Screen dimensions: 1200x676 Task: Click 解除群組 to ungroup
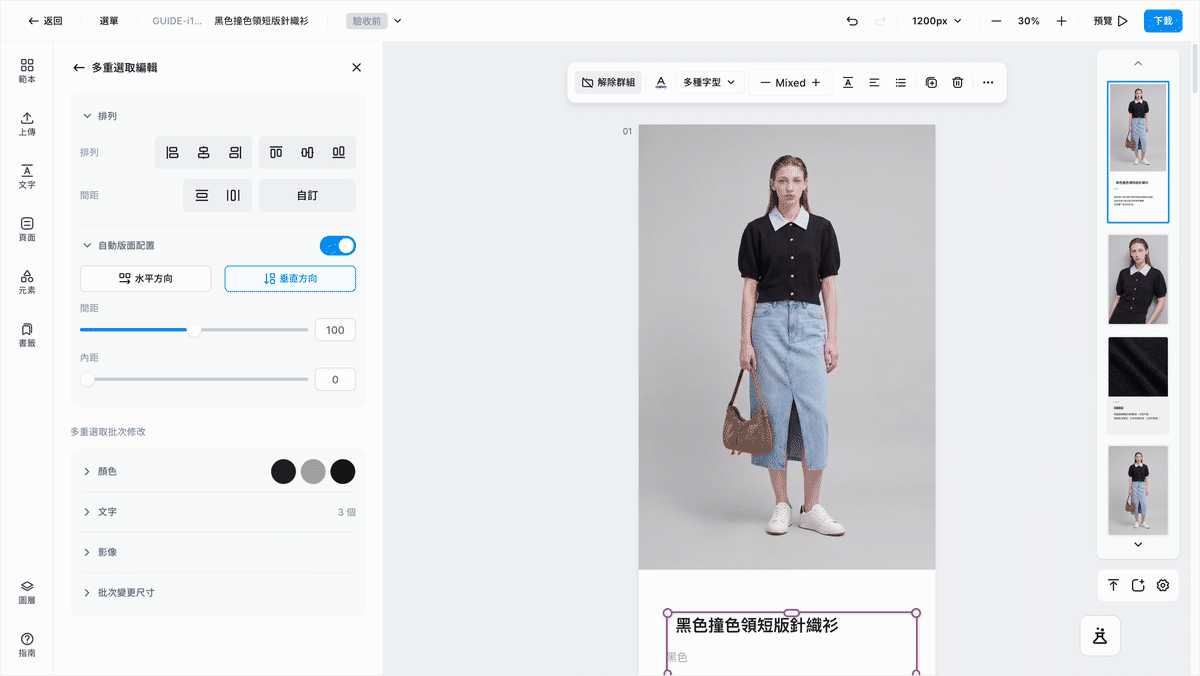click(x=609, y=83)
